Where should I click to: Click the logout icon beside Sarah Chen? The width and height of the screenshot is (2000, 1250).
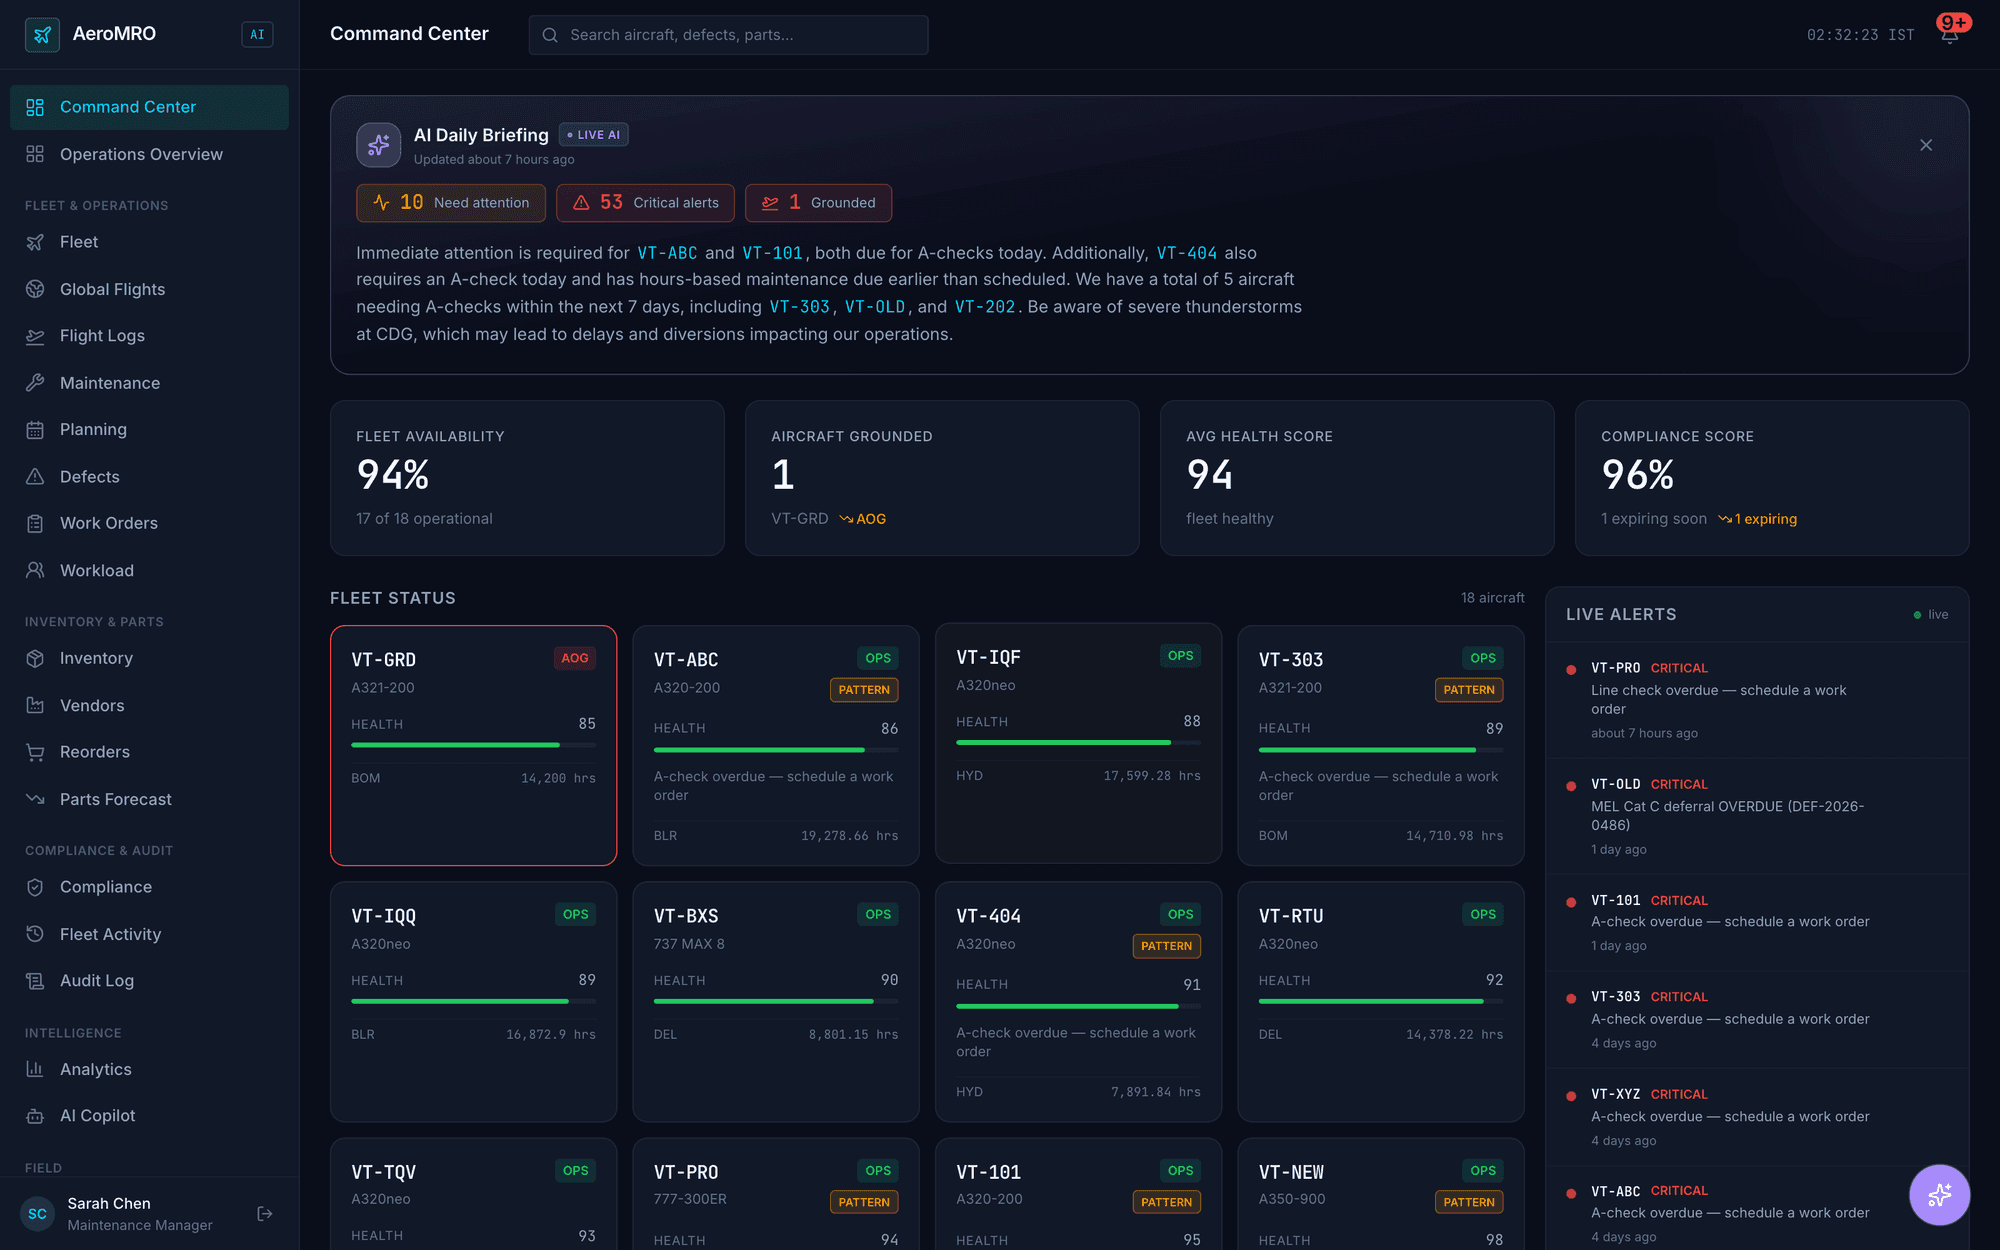click(265, 1214)
